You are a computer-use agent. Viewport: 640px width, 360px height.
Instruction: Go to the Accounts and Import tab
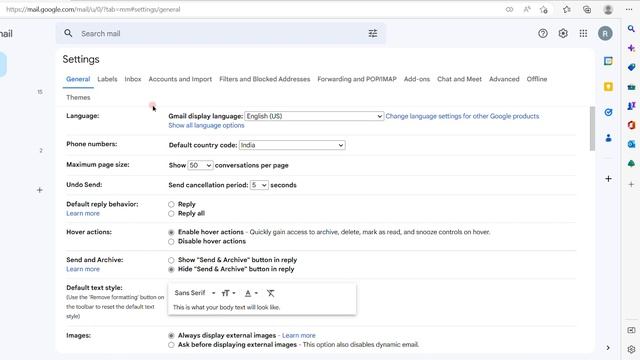[x=180, y=79]
